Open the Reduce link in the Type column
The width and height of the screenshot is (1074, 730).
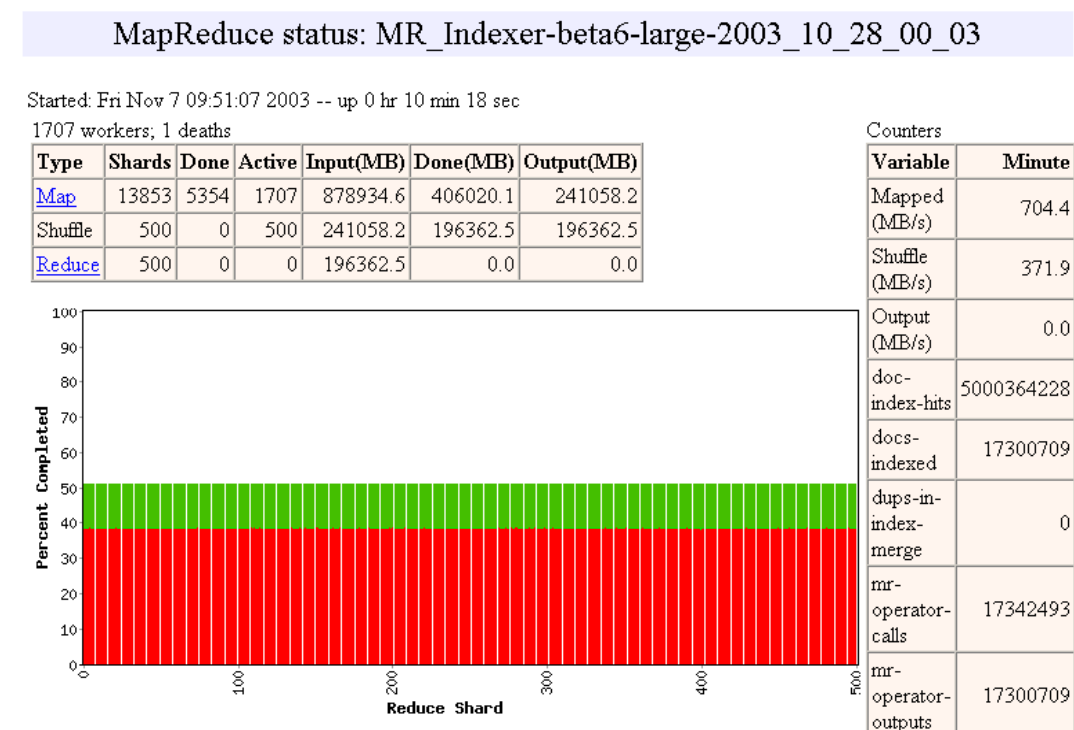pyautogui.click(x=68, y=264)
